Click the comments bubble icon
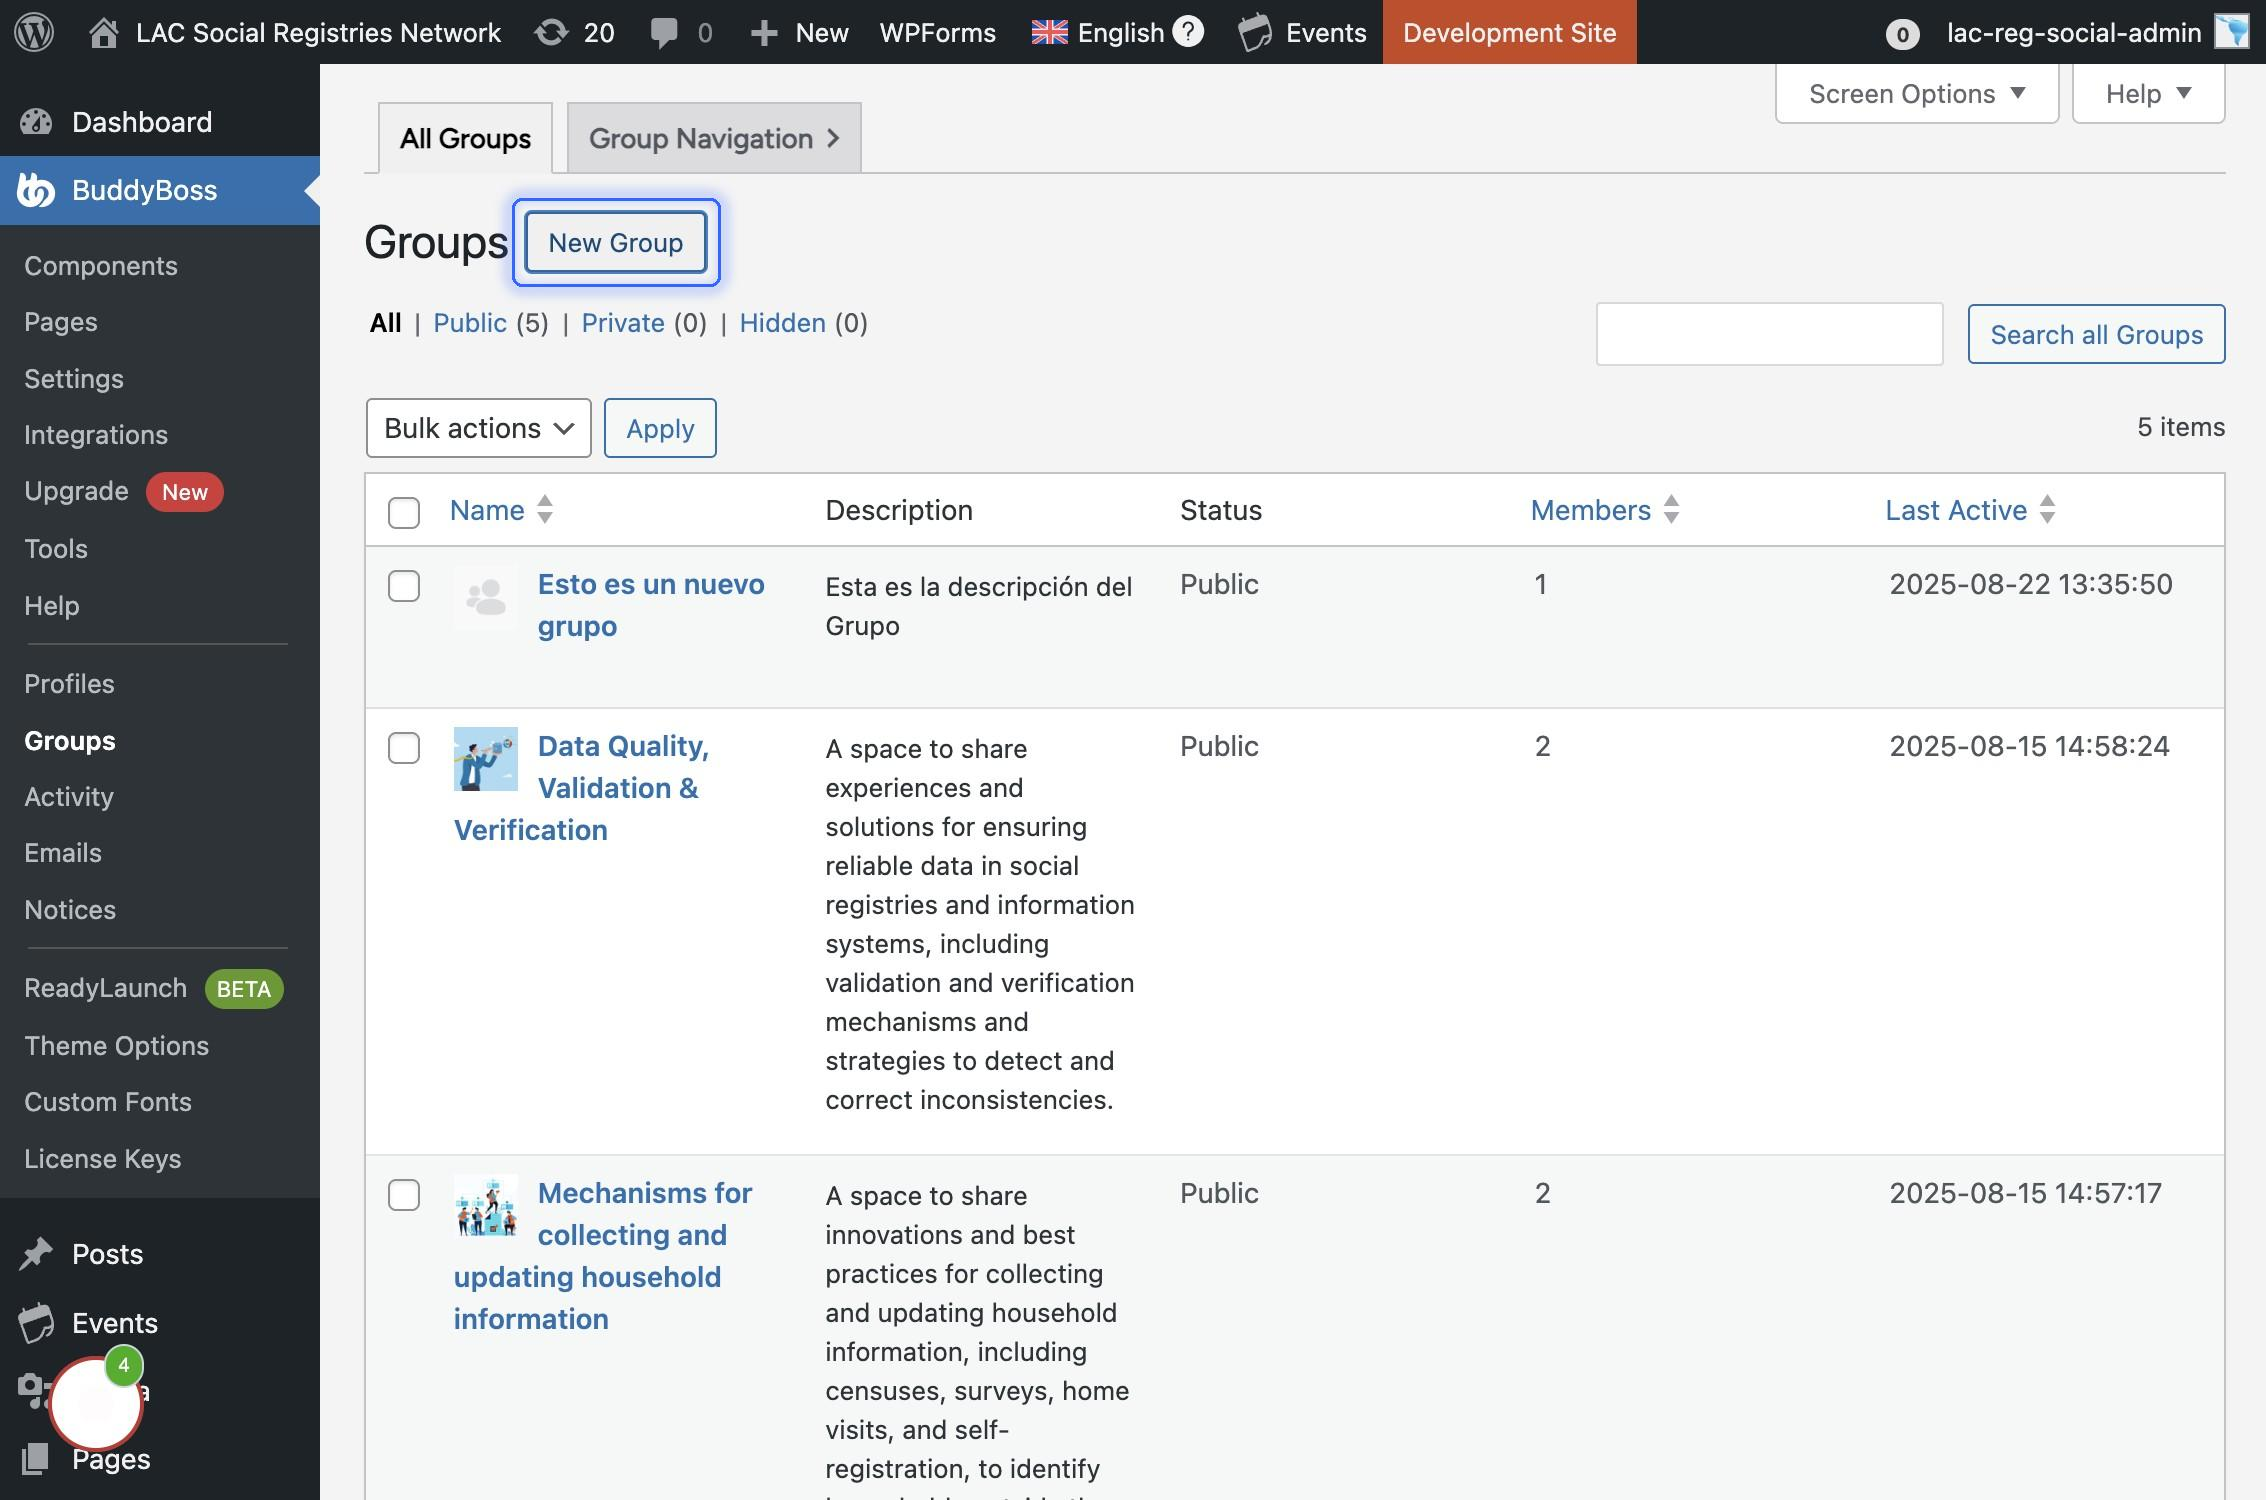The image size is (2266, 1500). coord(663,32)
